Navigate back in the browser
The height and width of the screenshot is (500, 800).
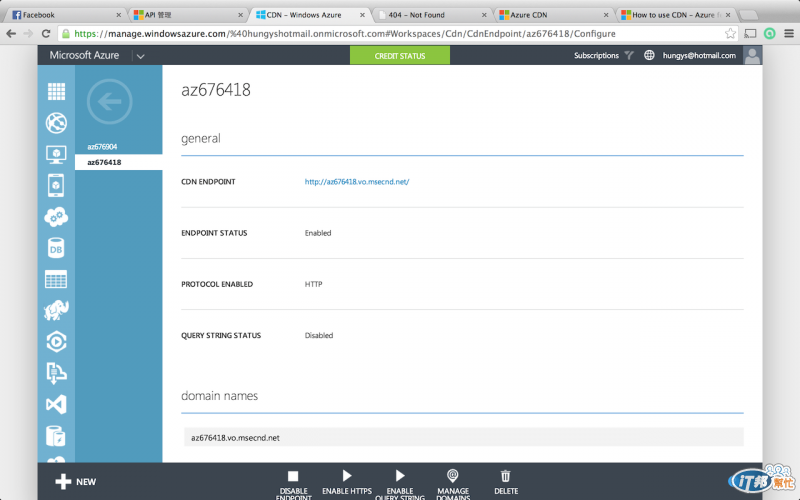coord(11,34)
